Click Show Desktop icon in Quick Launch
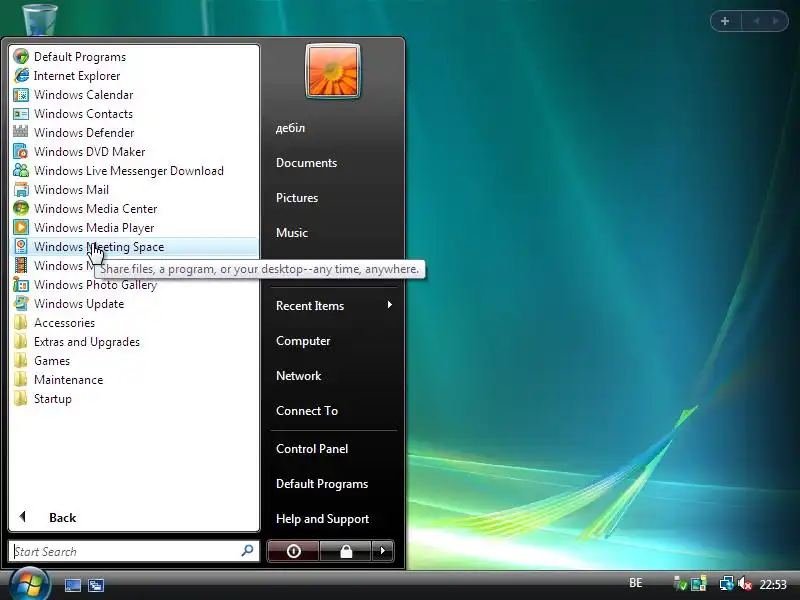 point(72,585)
